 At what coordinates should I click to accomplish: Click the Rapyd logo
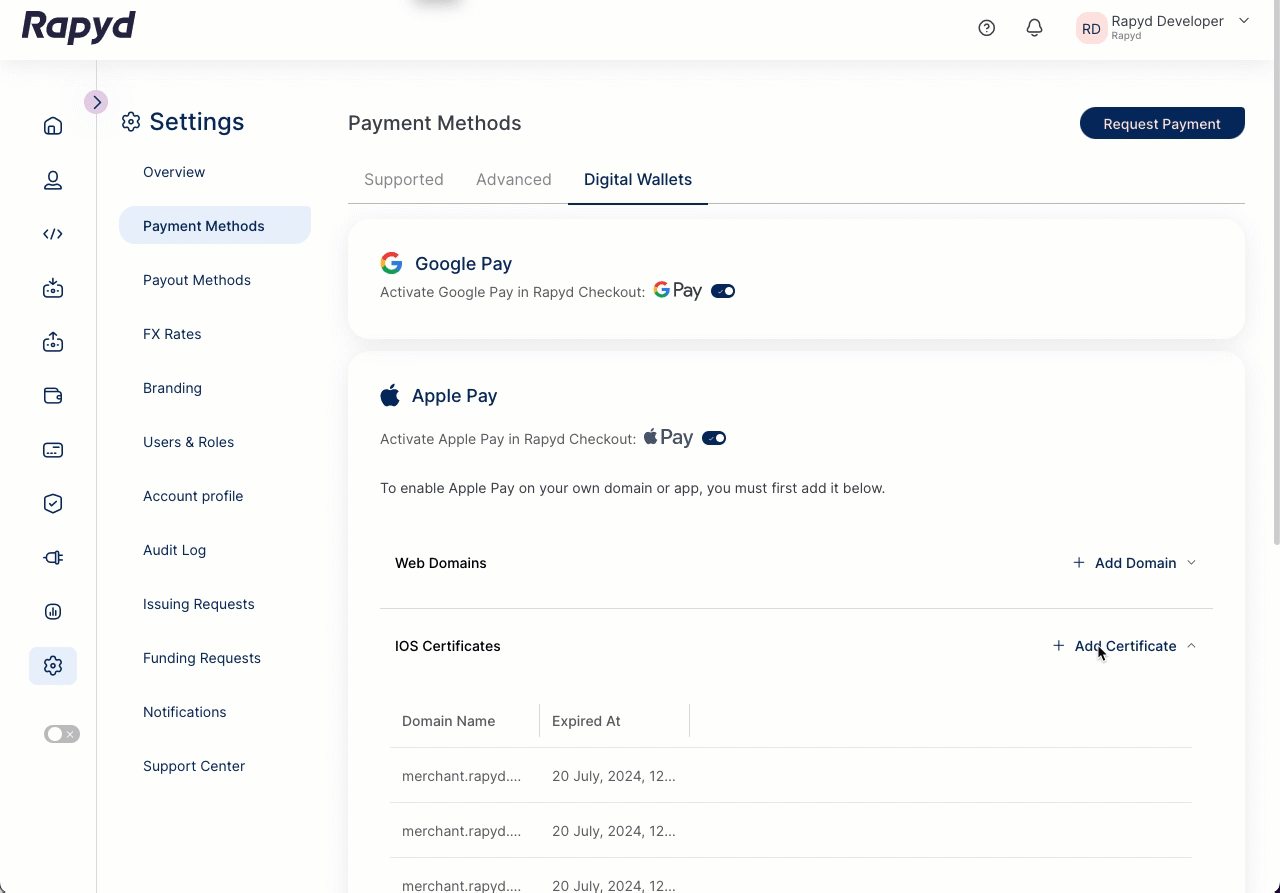[78, 26]
